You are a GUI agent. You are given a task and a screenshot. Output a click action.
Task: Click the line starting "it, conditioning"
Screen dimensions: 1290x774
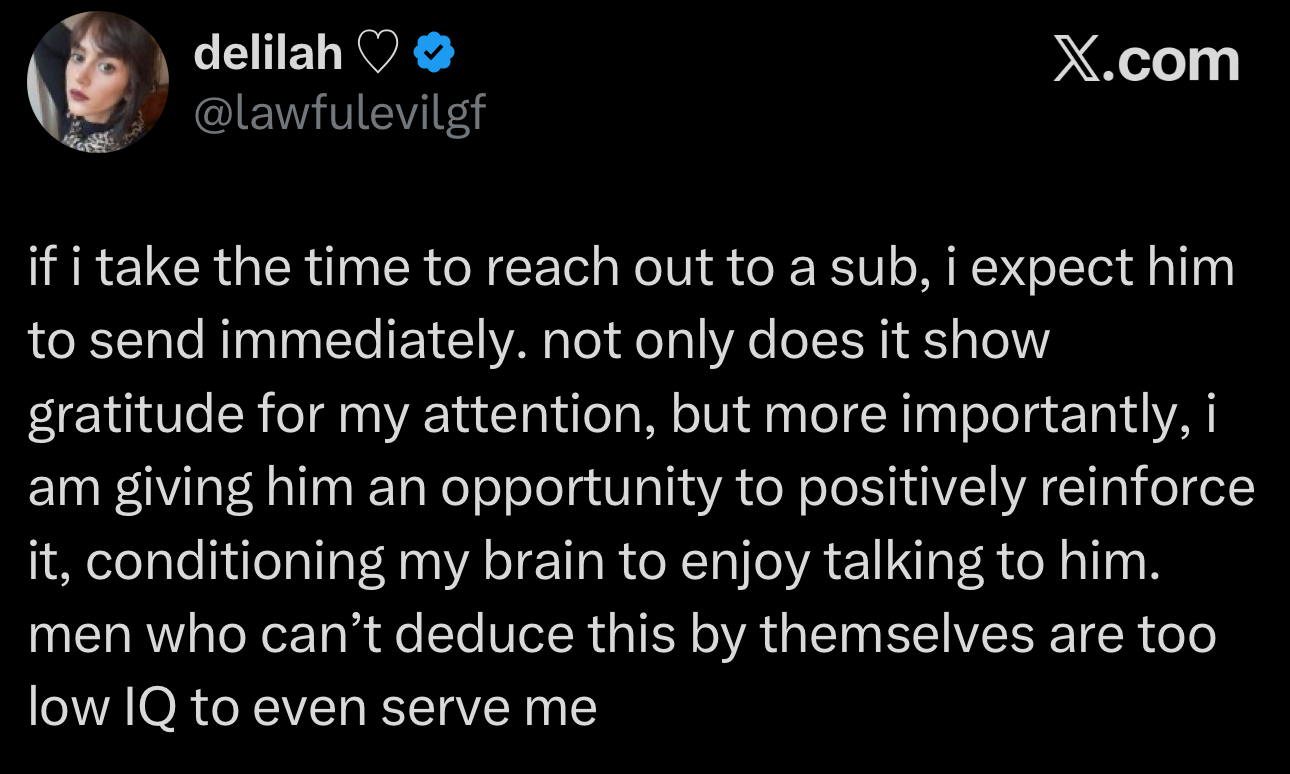click(x=594, y=564)
